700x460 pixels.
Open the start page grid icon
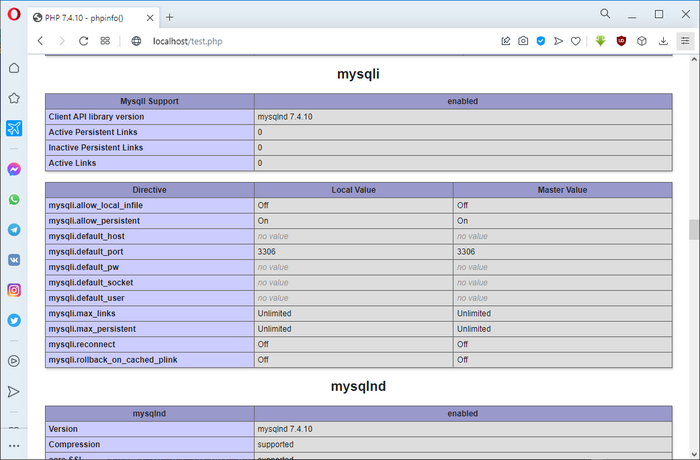105,41
